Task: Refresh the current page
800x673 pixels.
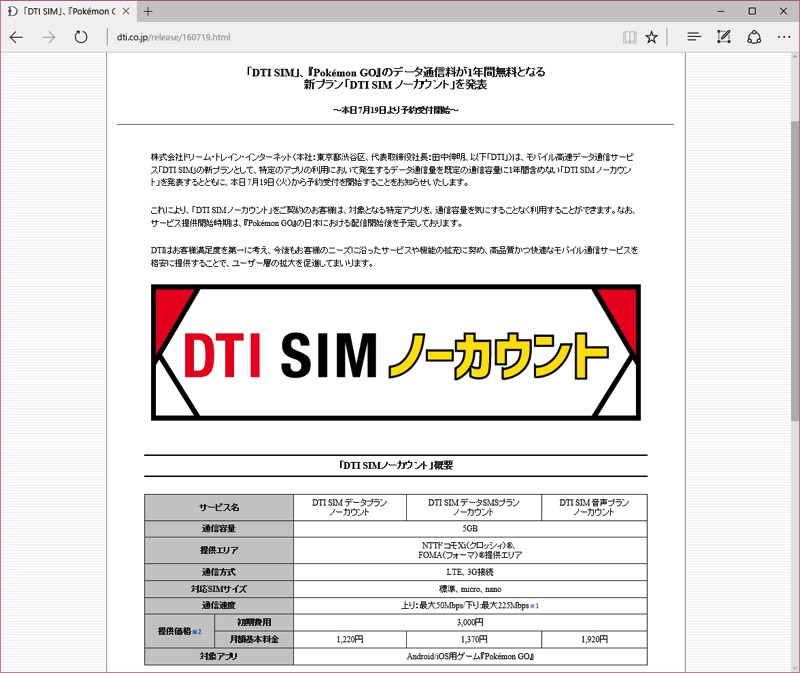Action: coord(81,37)
